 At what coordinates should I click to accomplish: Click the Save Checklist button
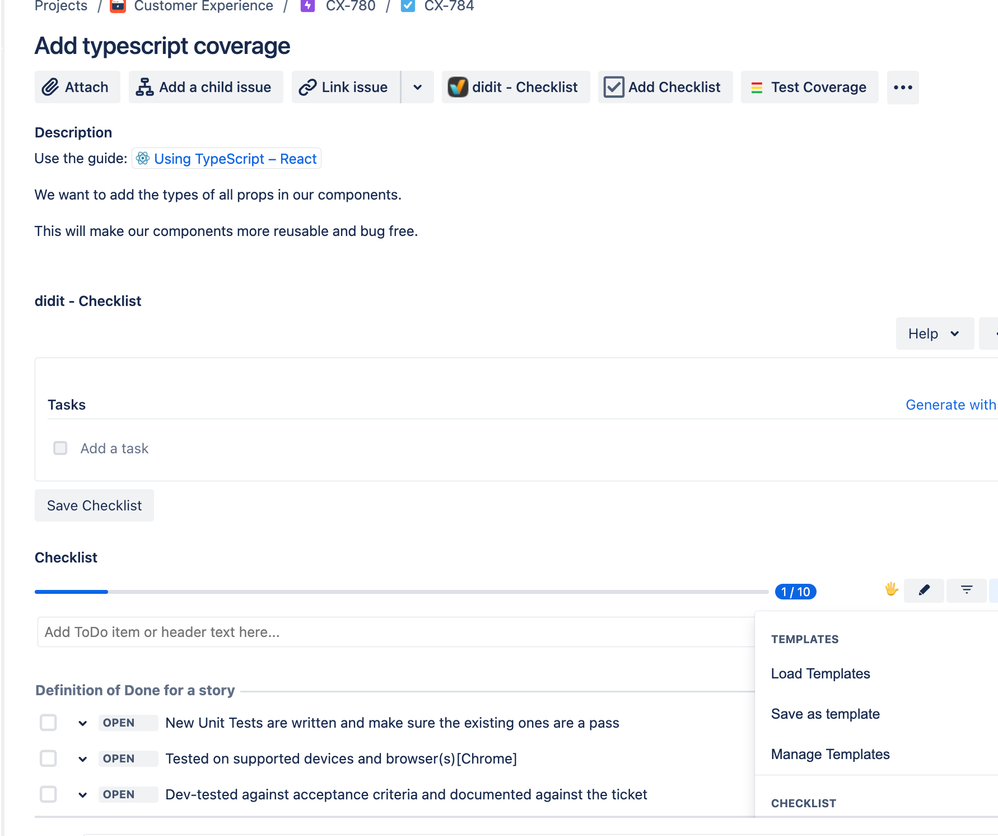coord(94,506)
